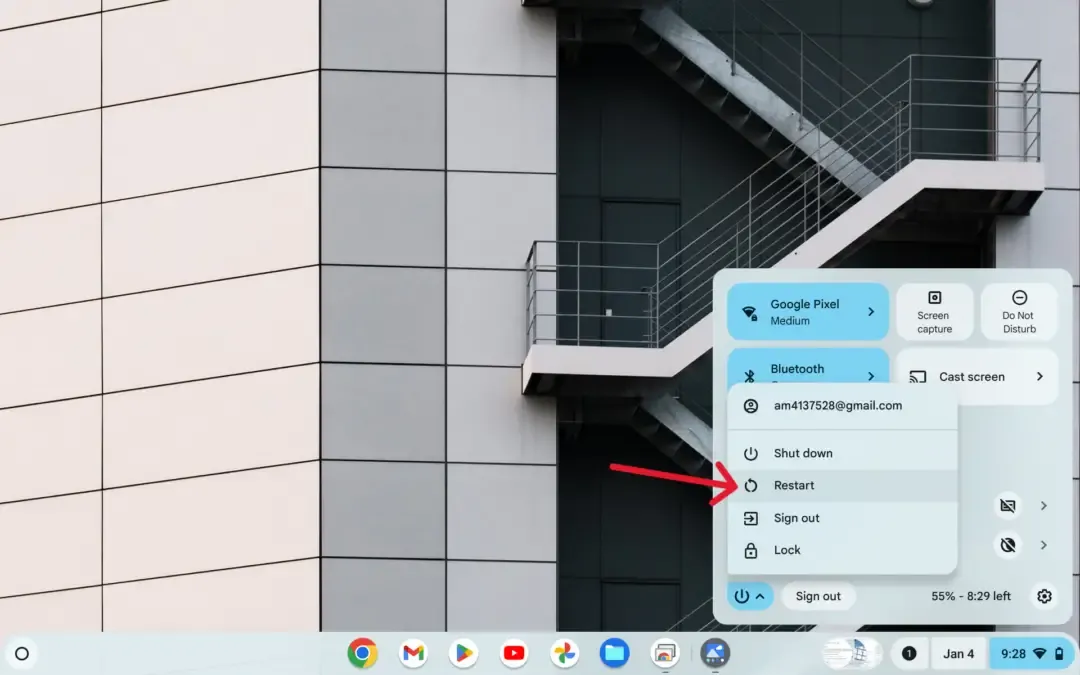Click the am4137528@gmail.com account entry

click(842, 406)
